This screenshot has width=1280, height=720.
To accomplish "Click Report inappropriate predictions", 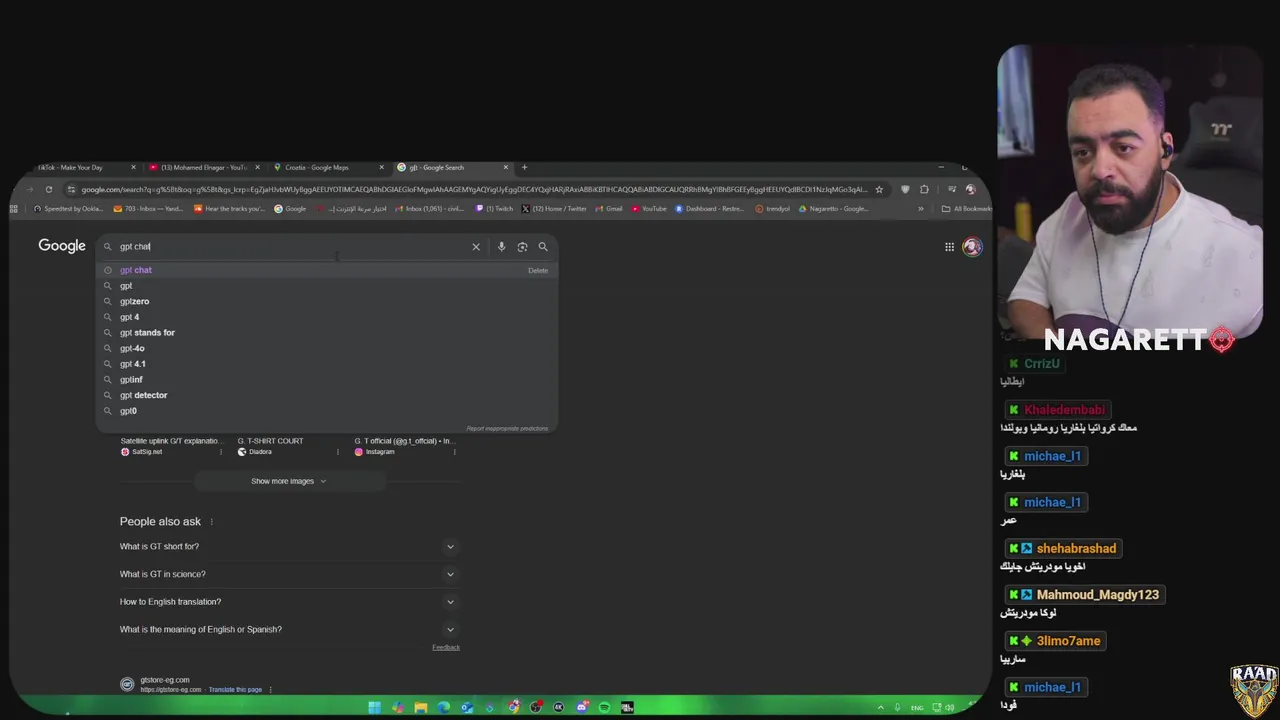I will (507, 428).
